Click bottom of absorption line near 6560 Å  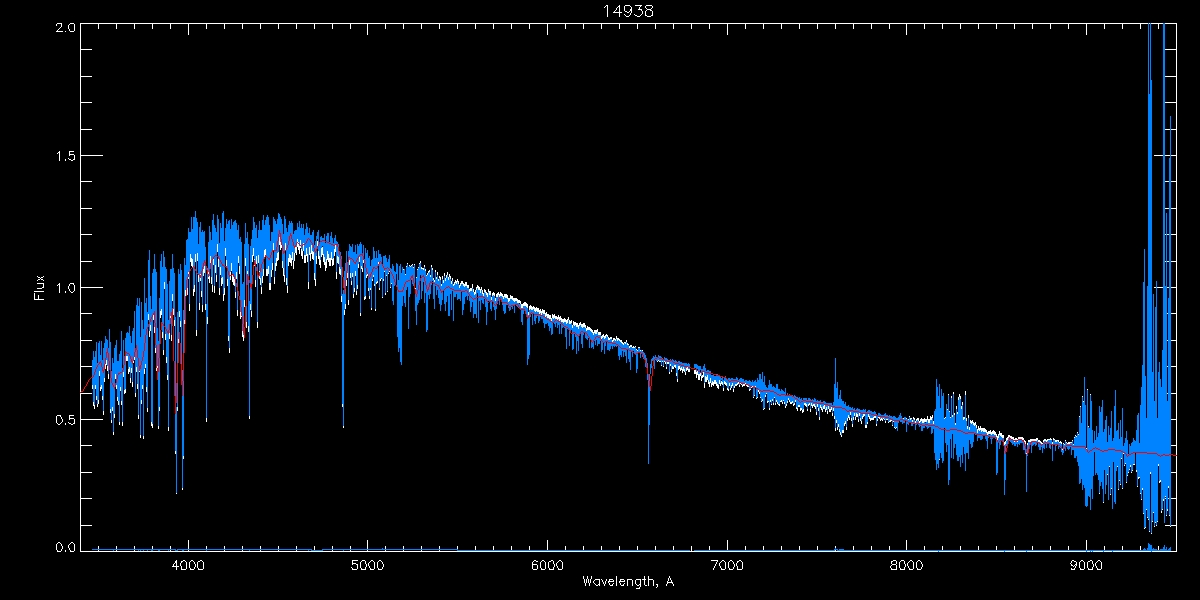point(648,460)
